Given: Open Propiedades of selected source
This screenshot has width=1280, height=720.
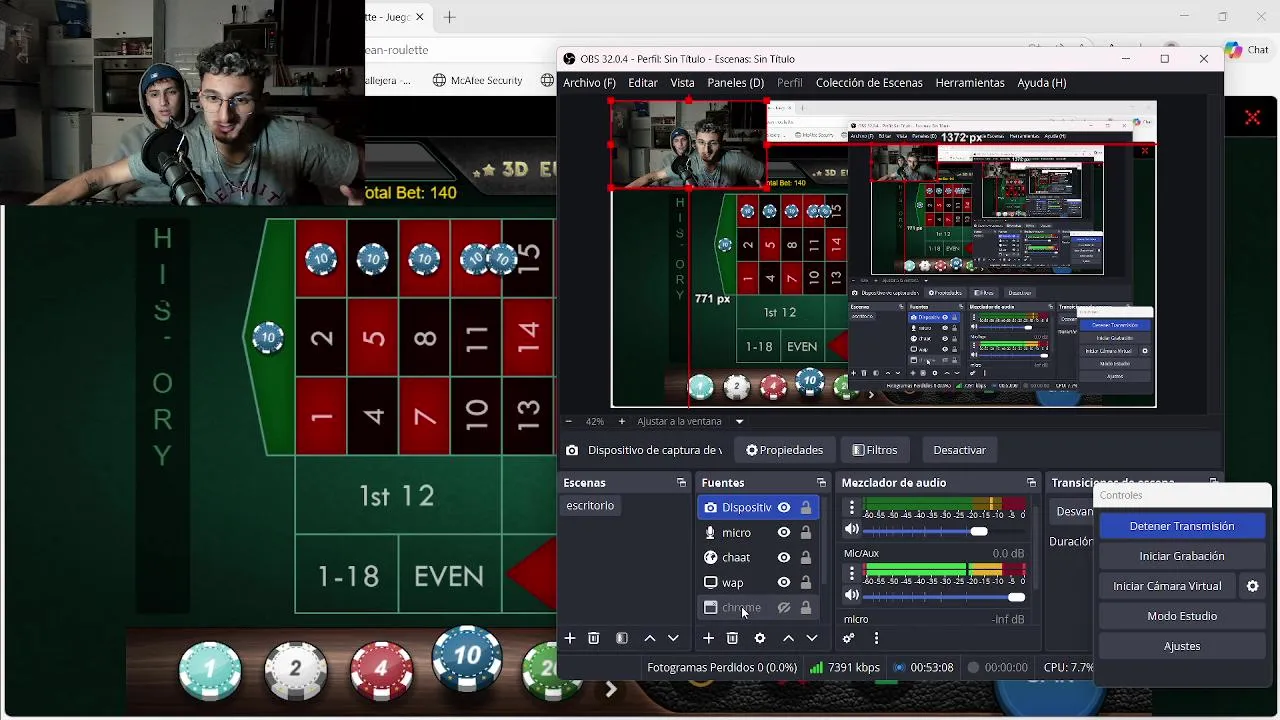Looking at the screenshot, I should pos(784,450).
